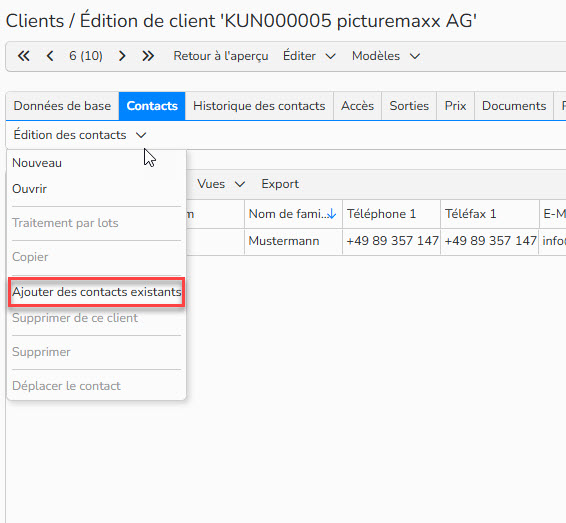Image resolution: width=566 pixels, height=523 pixels.
Task: Choose Ouvrir from the menu
Action: tap(96, 189)
